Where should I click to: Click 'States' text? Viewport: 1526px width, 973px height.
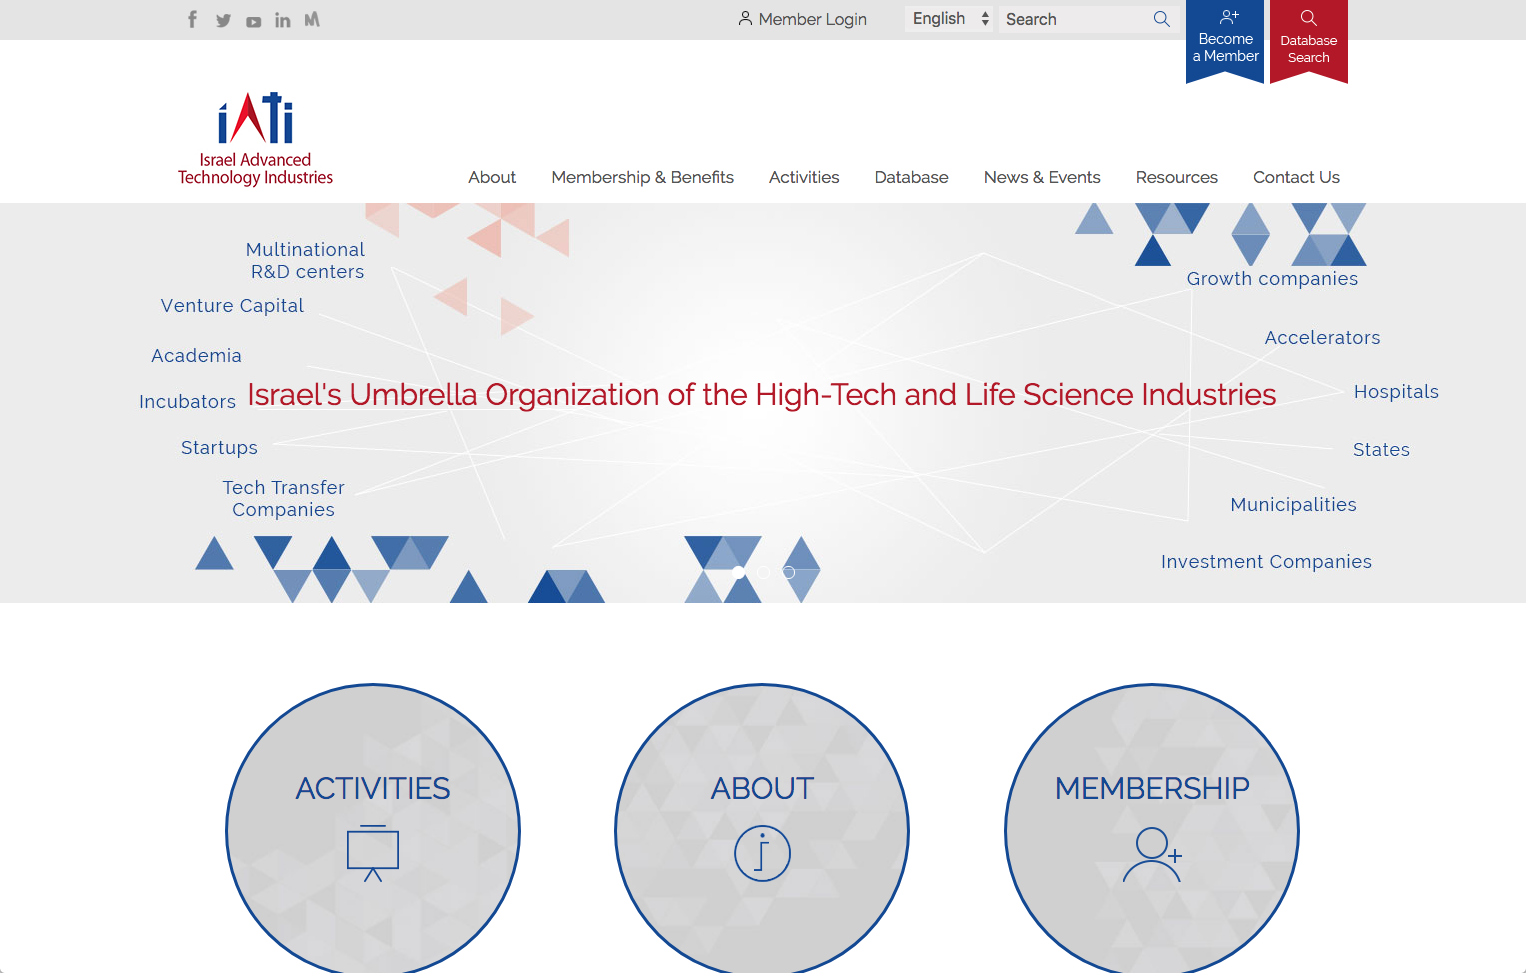click(x=1381, y=449)
